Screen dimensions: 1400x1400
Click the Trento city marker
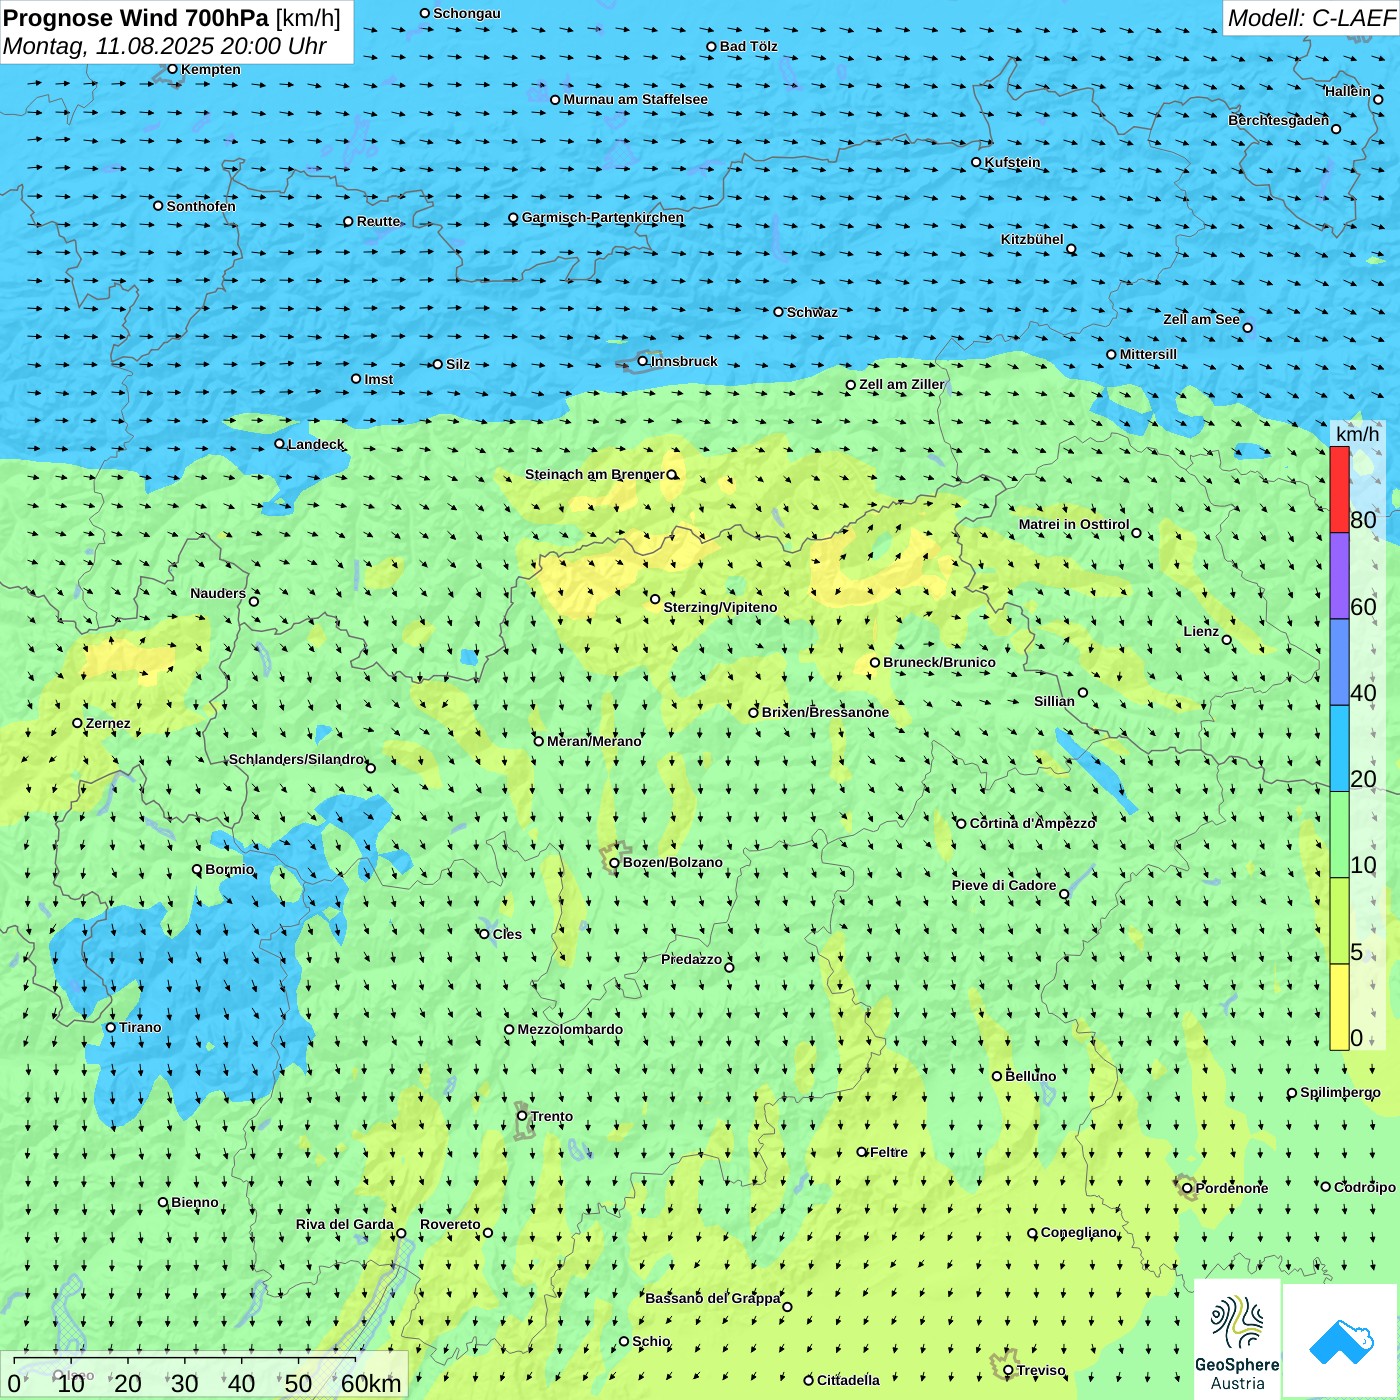click(522, 1116)
